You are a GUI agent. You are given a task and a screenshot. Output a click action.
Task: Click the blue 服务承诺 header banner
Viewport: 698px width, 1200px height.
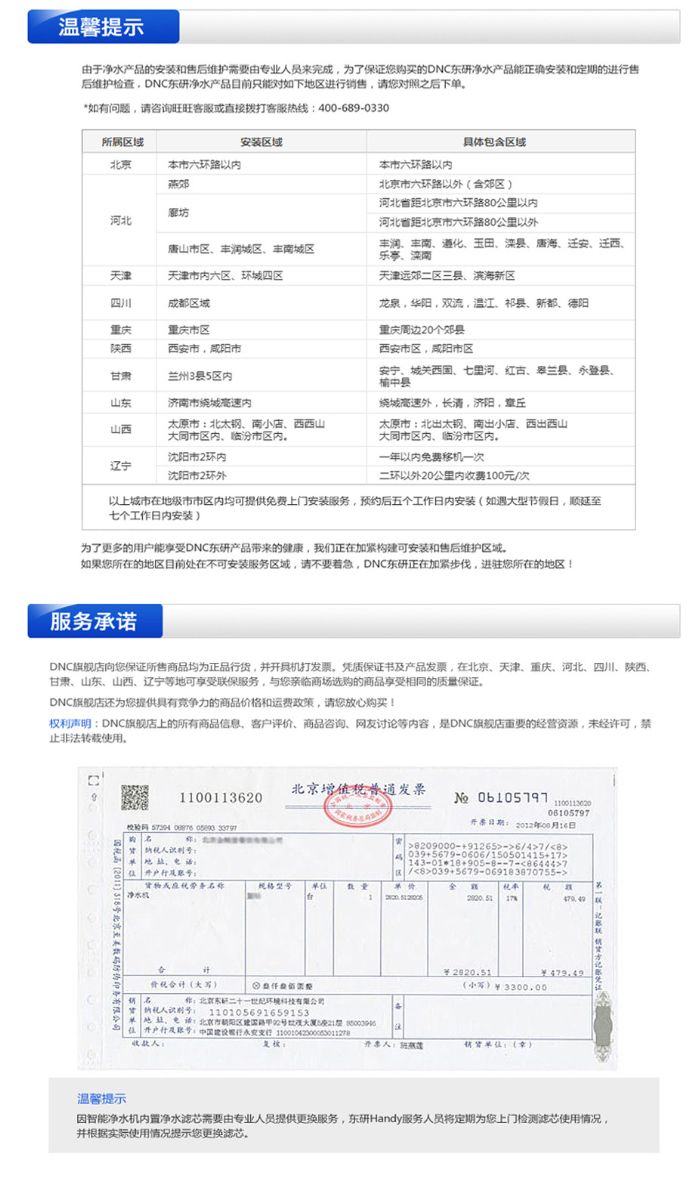(x=95, y=622)
